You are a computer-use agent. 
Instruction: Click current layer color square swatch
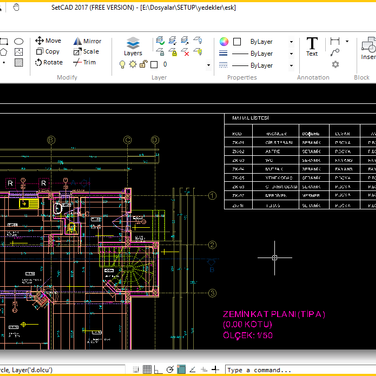154,65
